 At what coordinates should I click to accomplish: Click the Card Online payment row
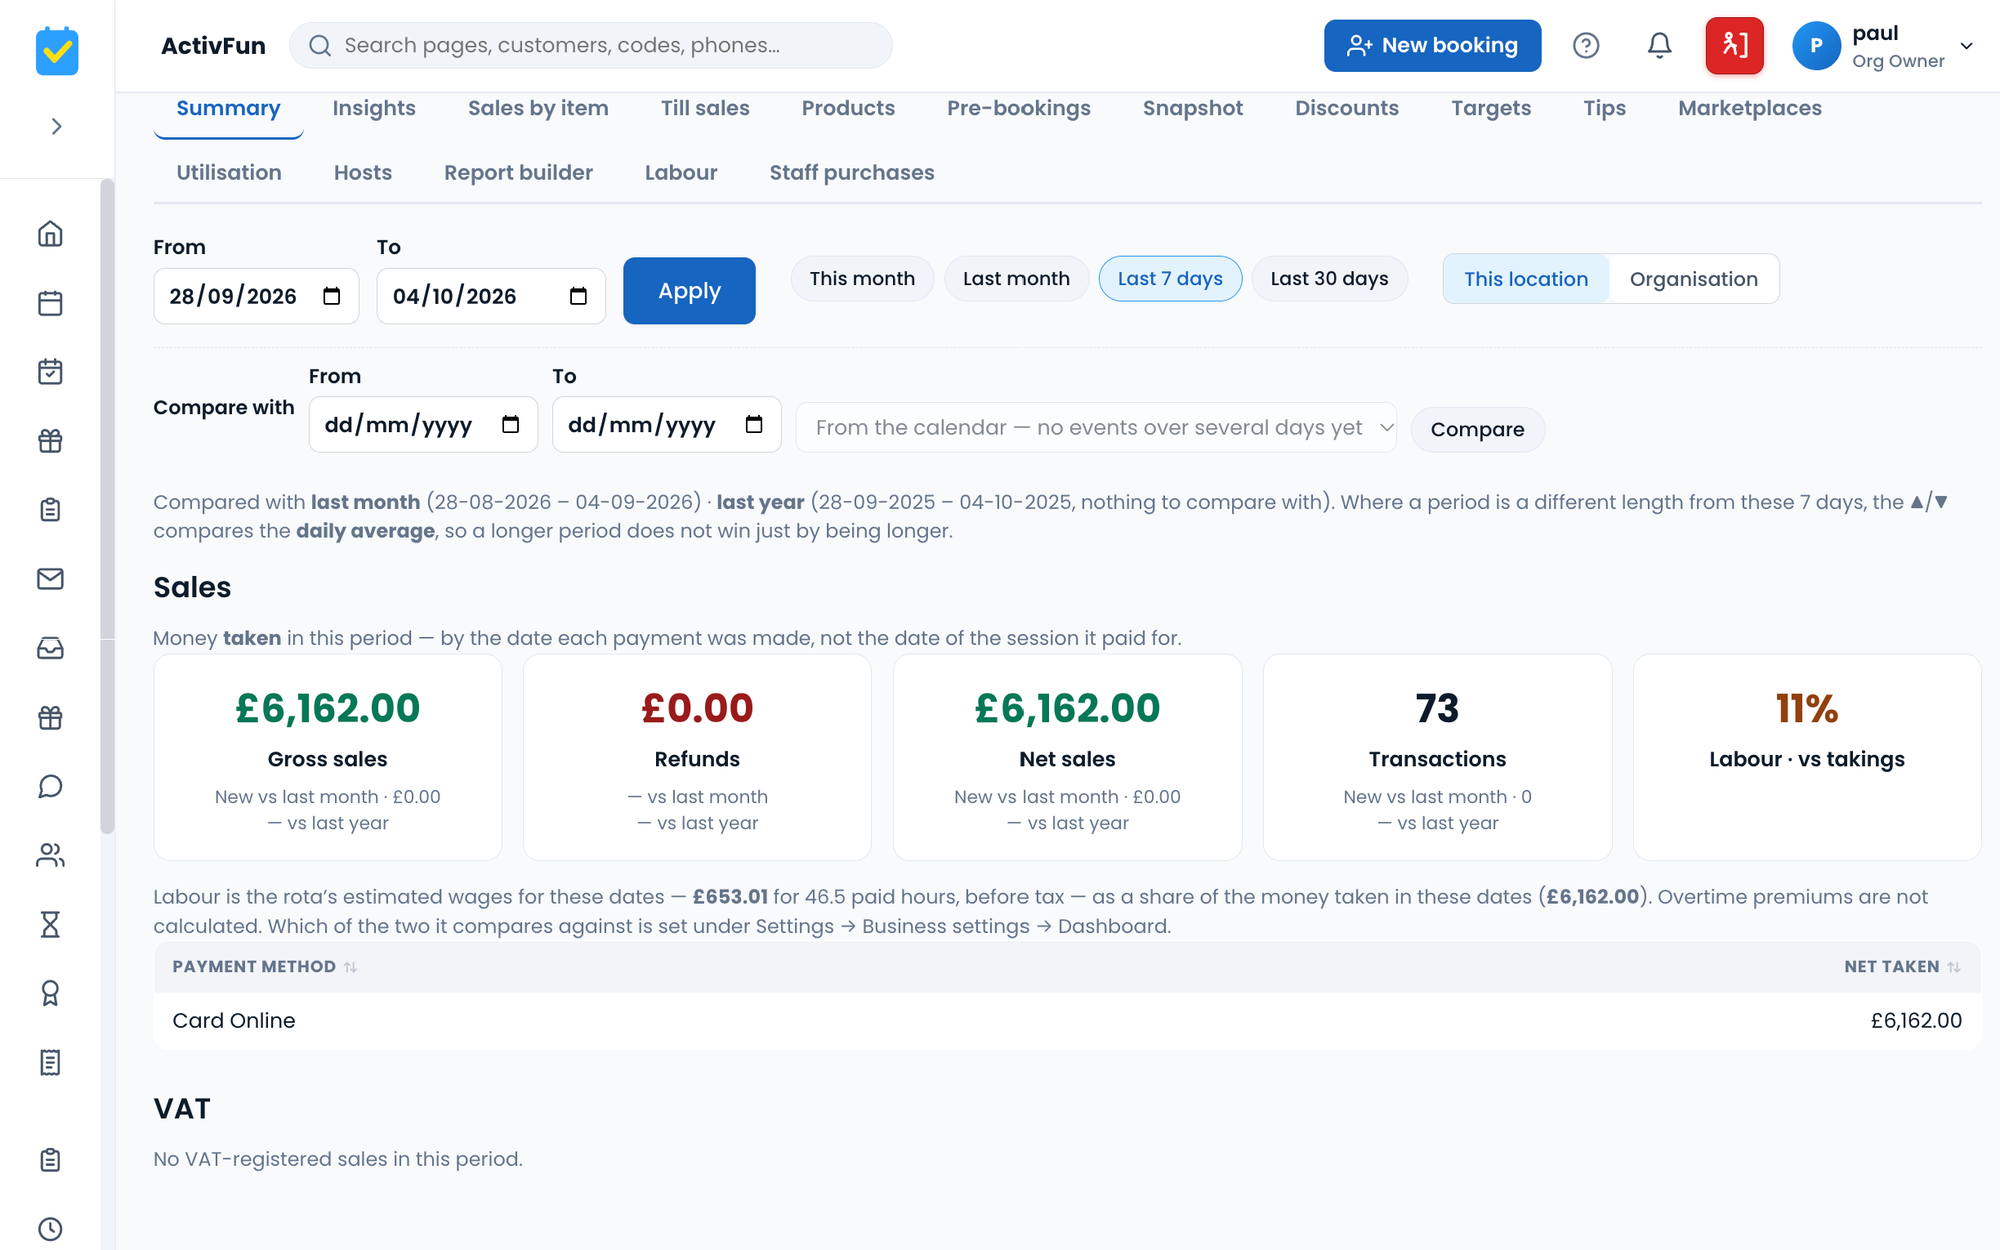pos(1067,1020)
